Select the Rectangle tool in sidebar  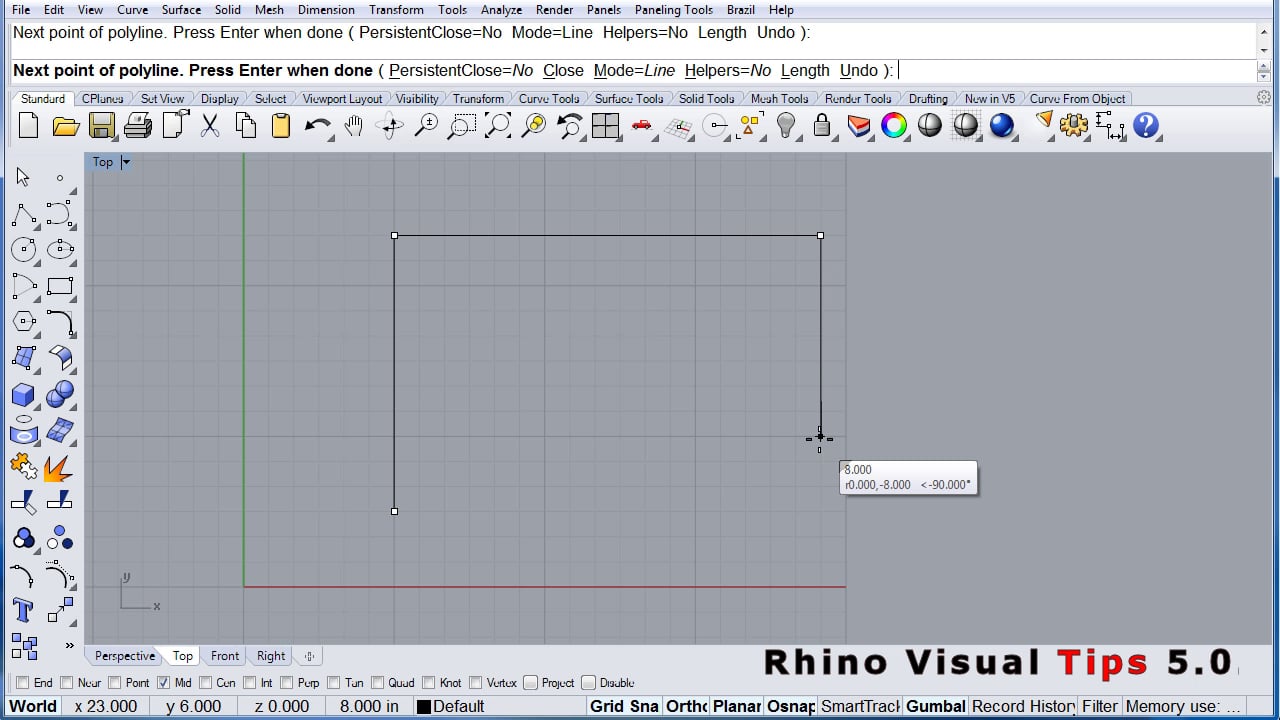tap(60, 286)
